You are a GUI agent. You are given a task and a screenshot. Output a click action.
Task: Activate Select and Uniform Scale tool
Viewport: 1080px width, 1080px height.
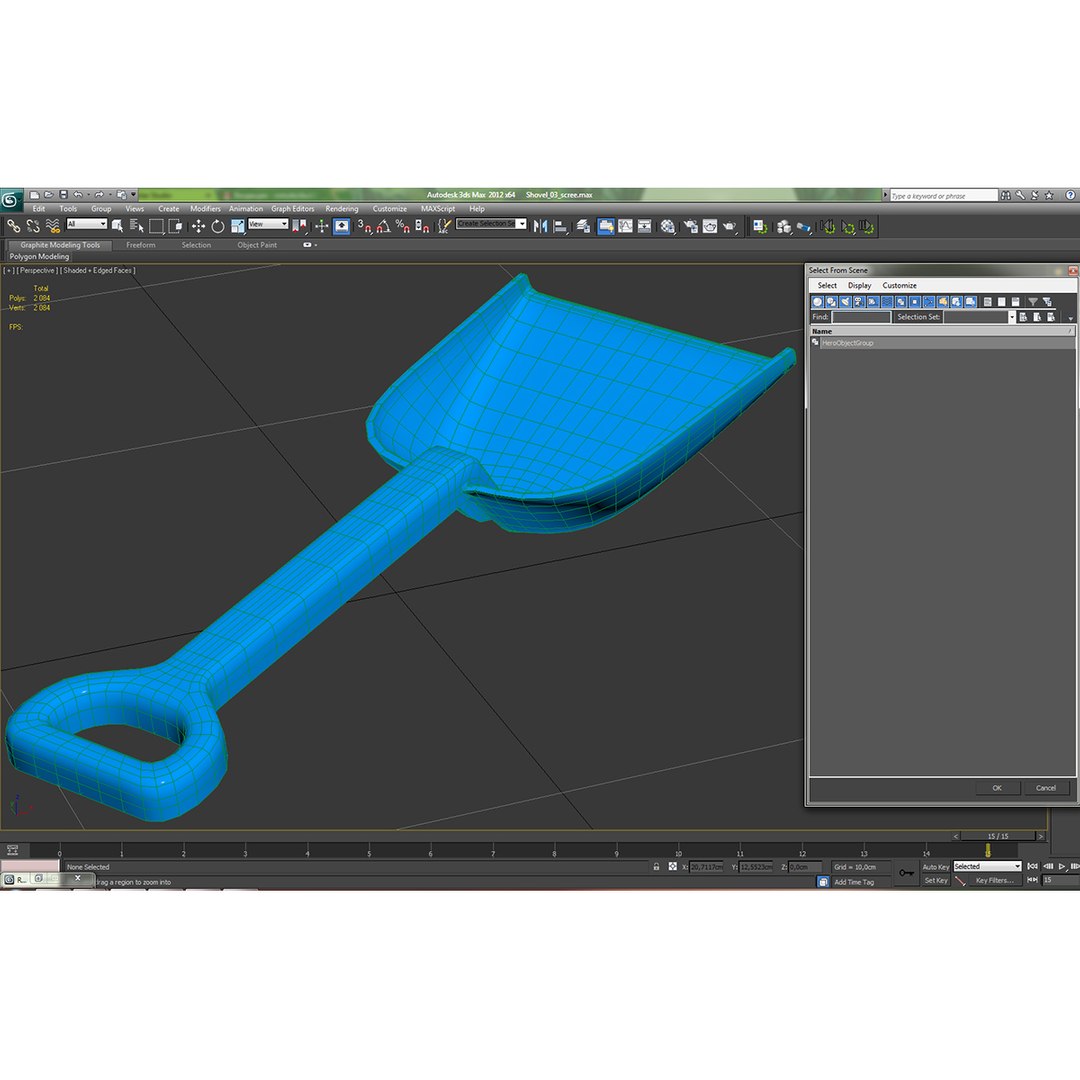click(238, 226)
